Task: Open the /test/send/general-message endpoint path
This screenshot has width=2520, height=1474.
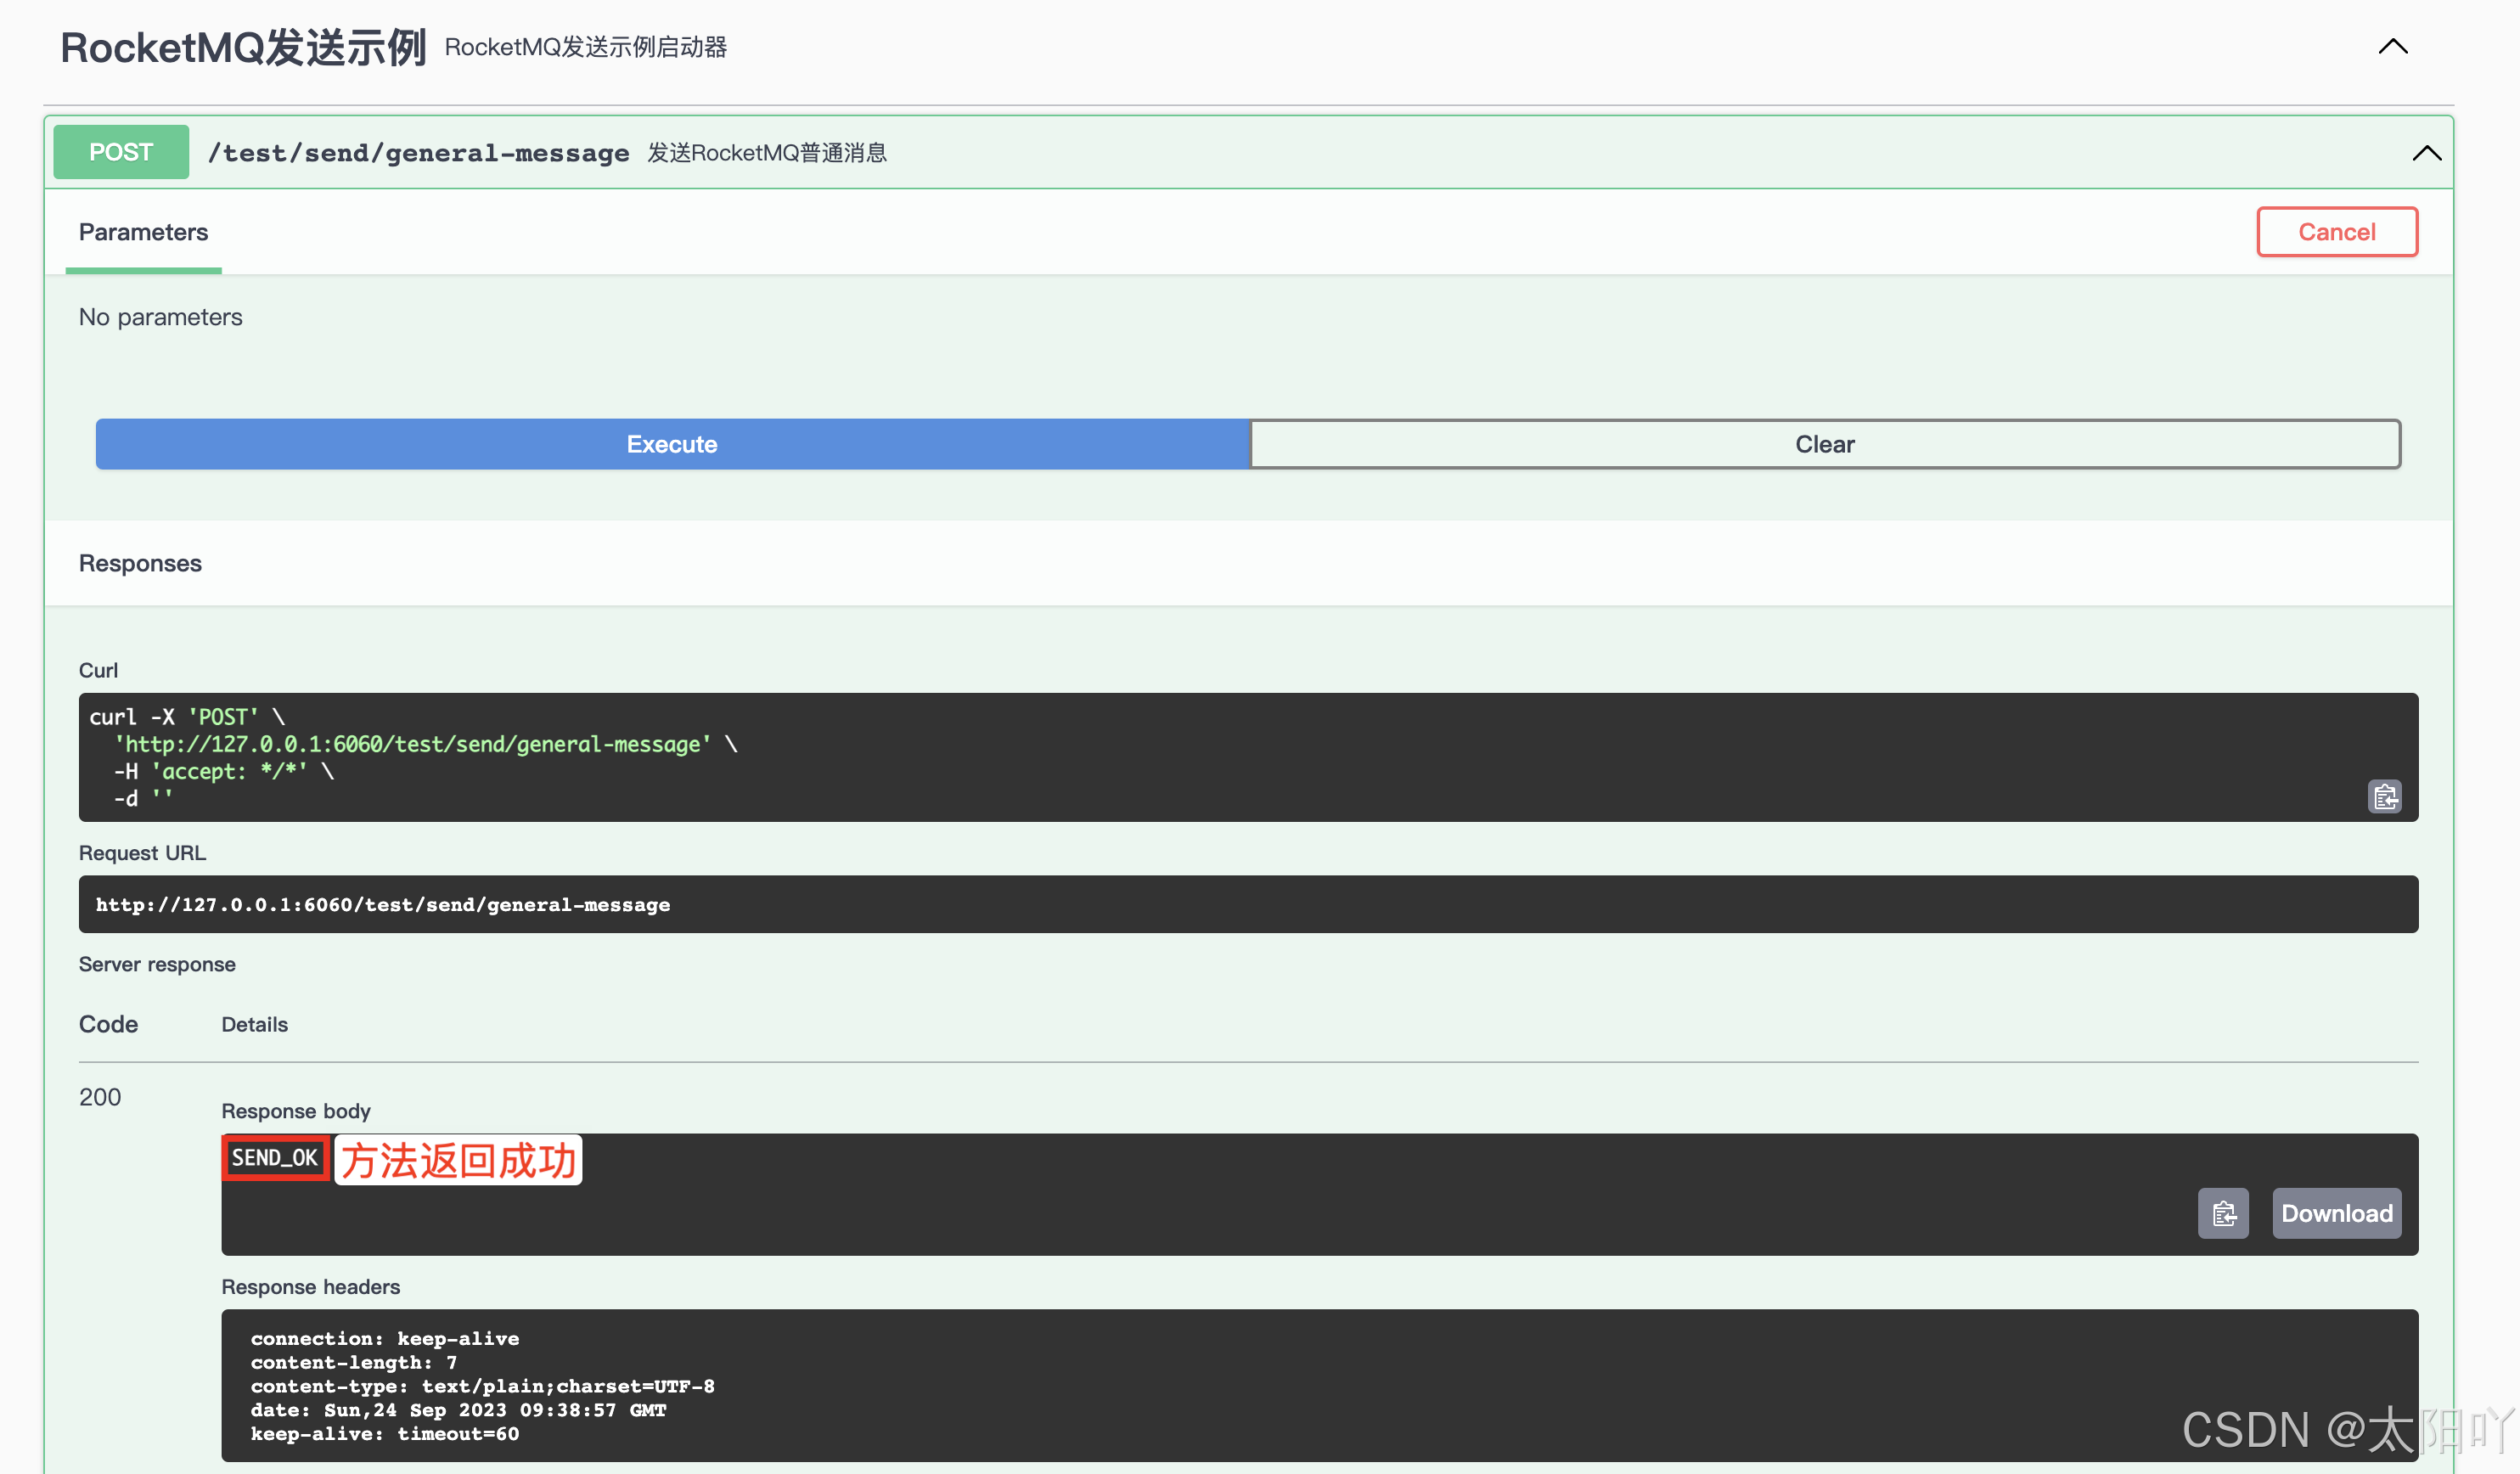Action: tap(419, 152)
